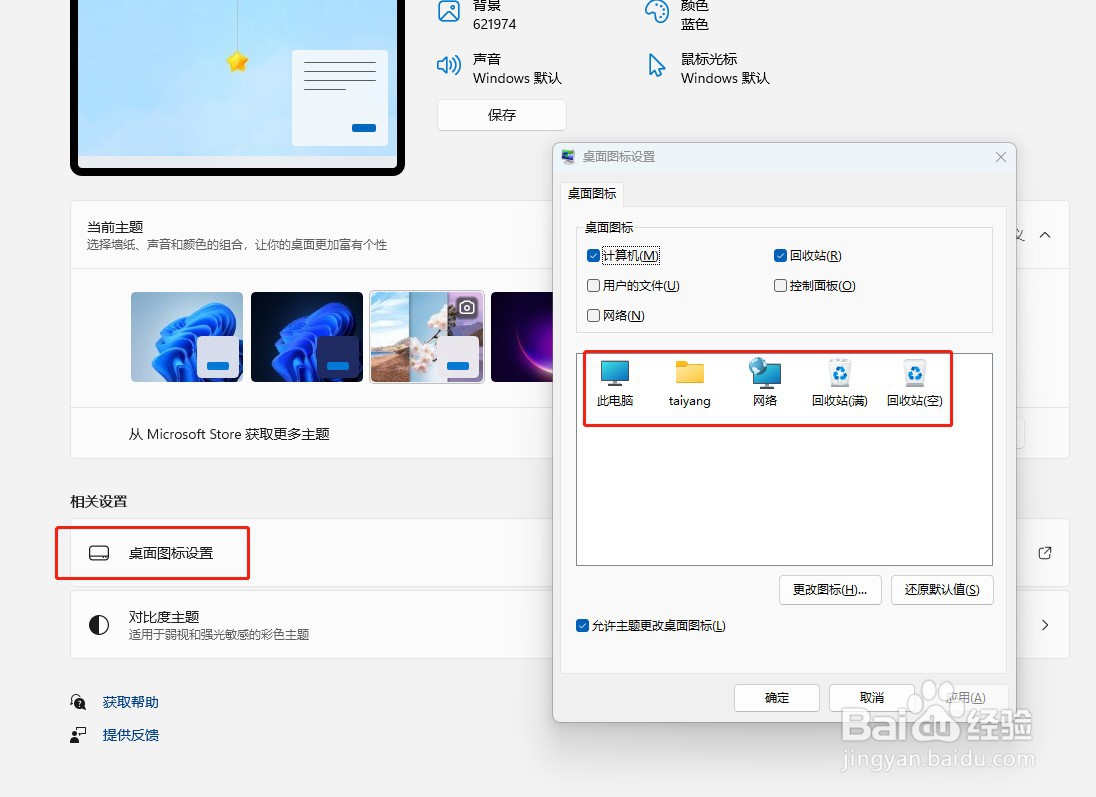Screen dimensions: 1096x797
Task: Click the 鼠标光标 Windows 默认 setting
Action: [707, 69]
